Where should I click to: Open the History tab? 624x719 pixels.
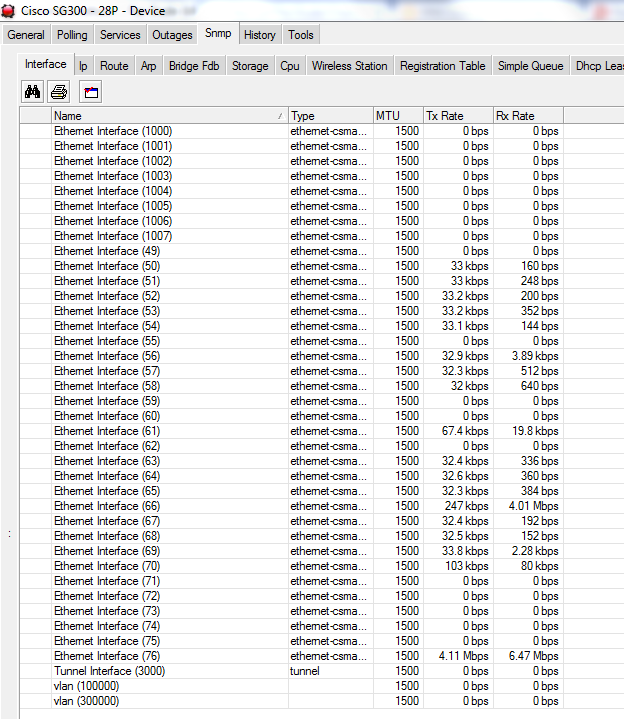pyautogui.click(x=260, y=35)
